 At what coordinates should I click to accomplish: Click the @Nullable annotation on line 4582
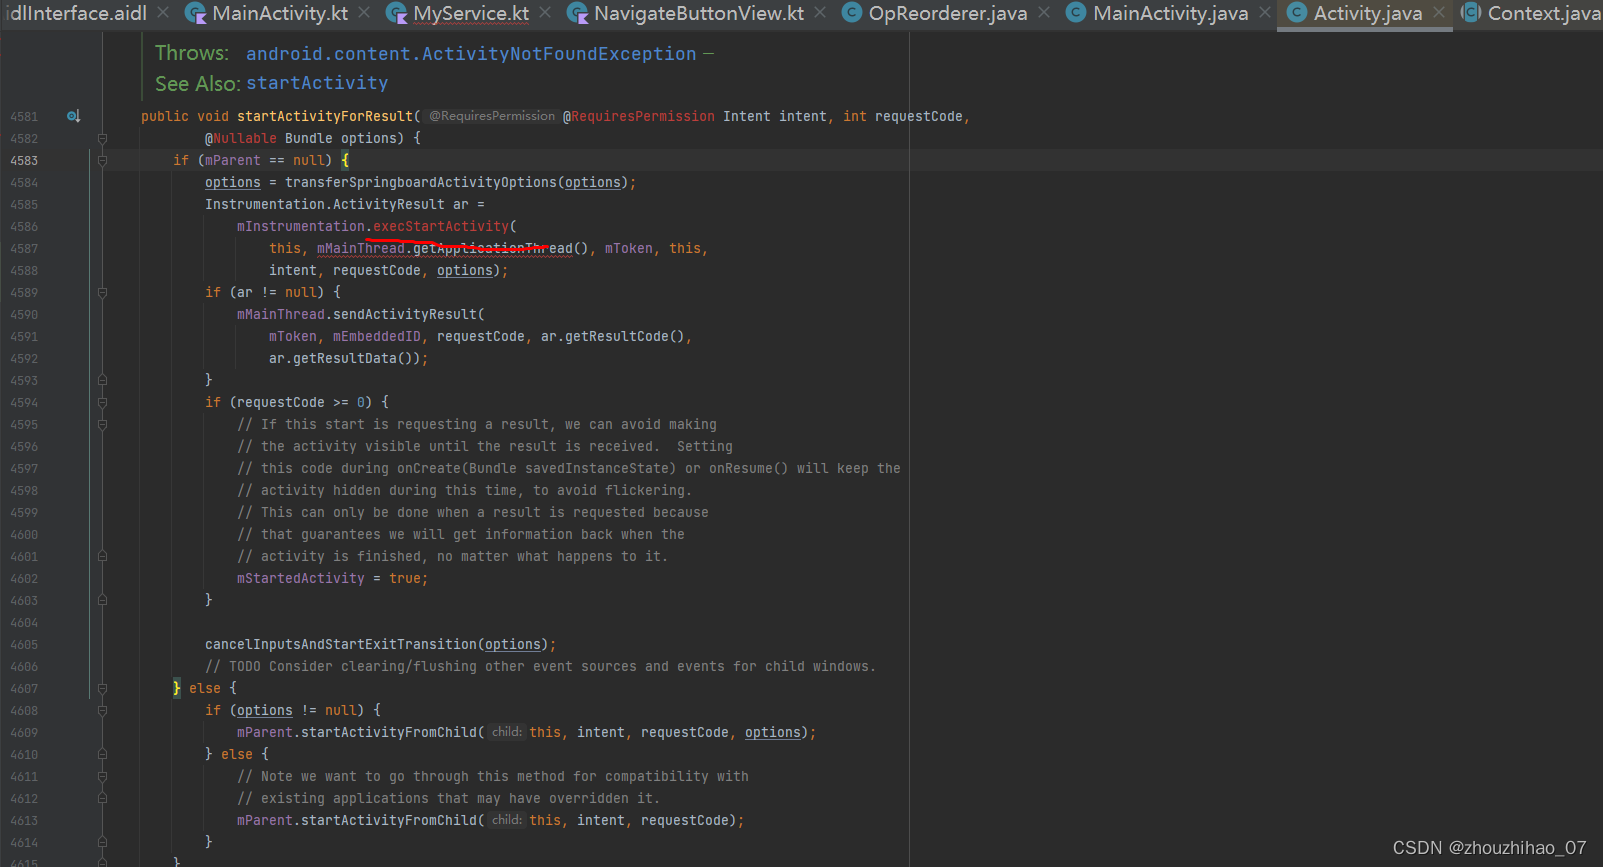pyautogui.click(x=241, y=138)
